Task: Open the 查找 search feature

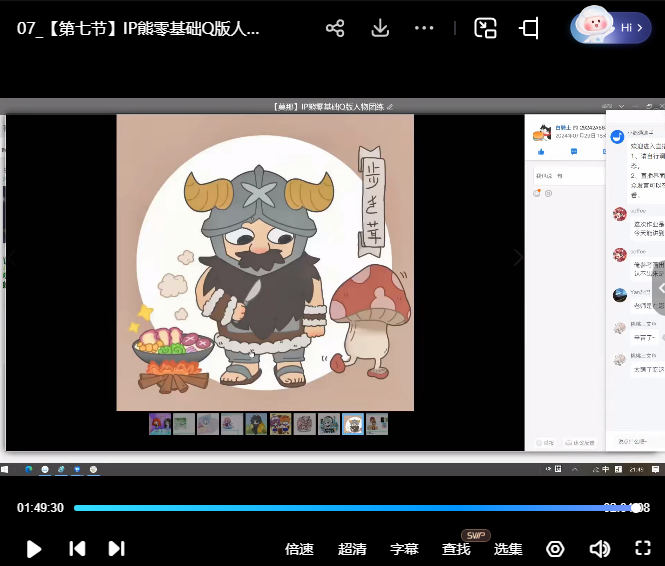Action: (456, 549)
